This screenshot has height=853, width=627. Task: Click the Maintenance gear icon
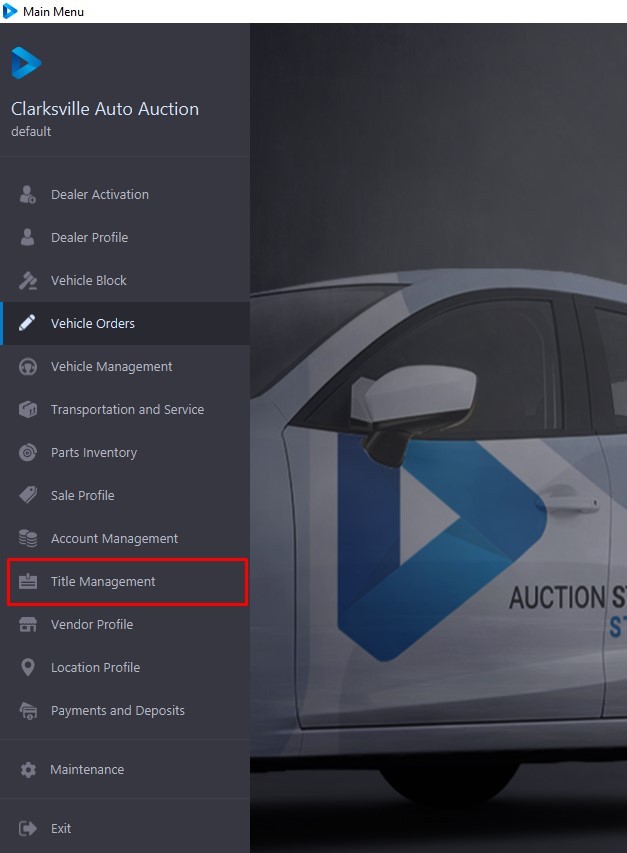(28, 770)
